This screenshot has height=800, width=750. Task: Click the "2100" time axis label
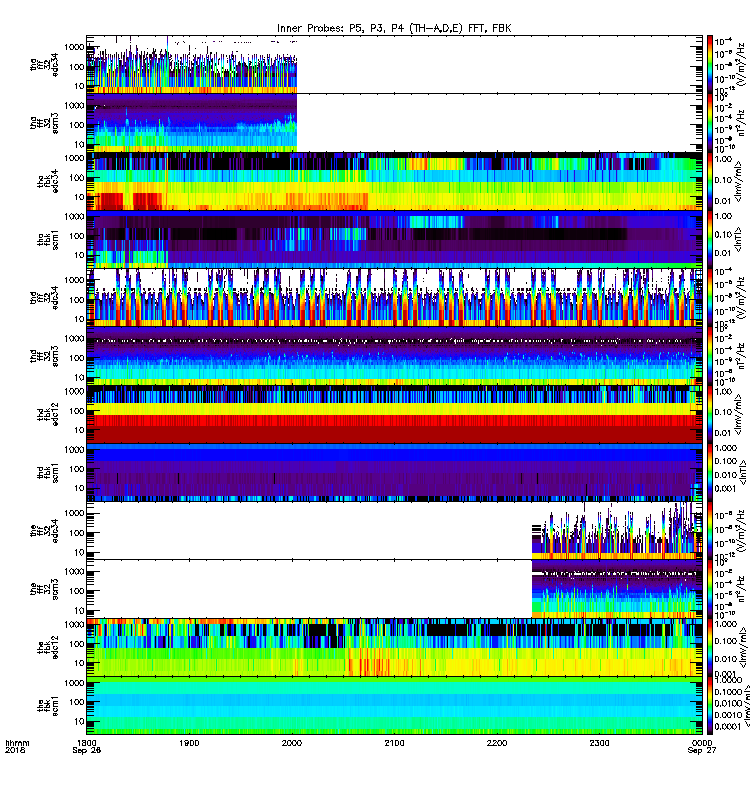[x=394, y=743]
